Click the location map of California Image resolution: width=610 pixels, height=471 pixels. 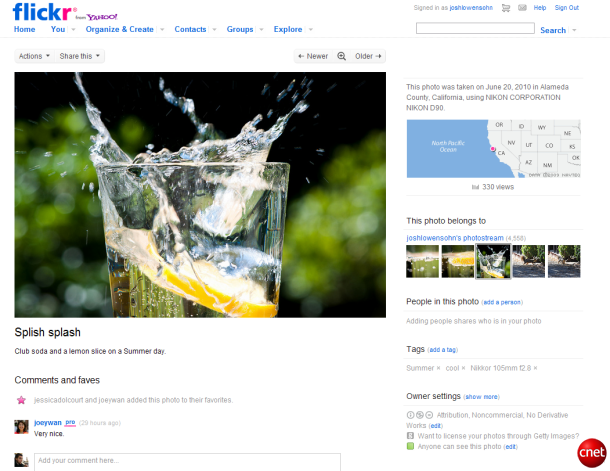[493, 149]
